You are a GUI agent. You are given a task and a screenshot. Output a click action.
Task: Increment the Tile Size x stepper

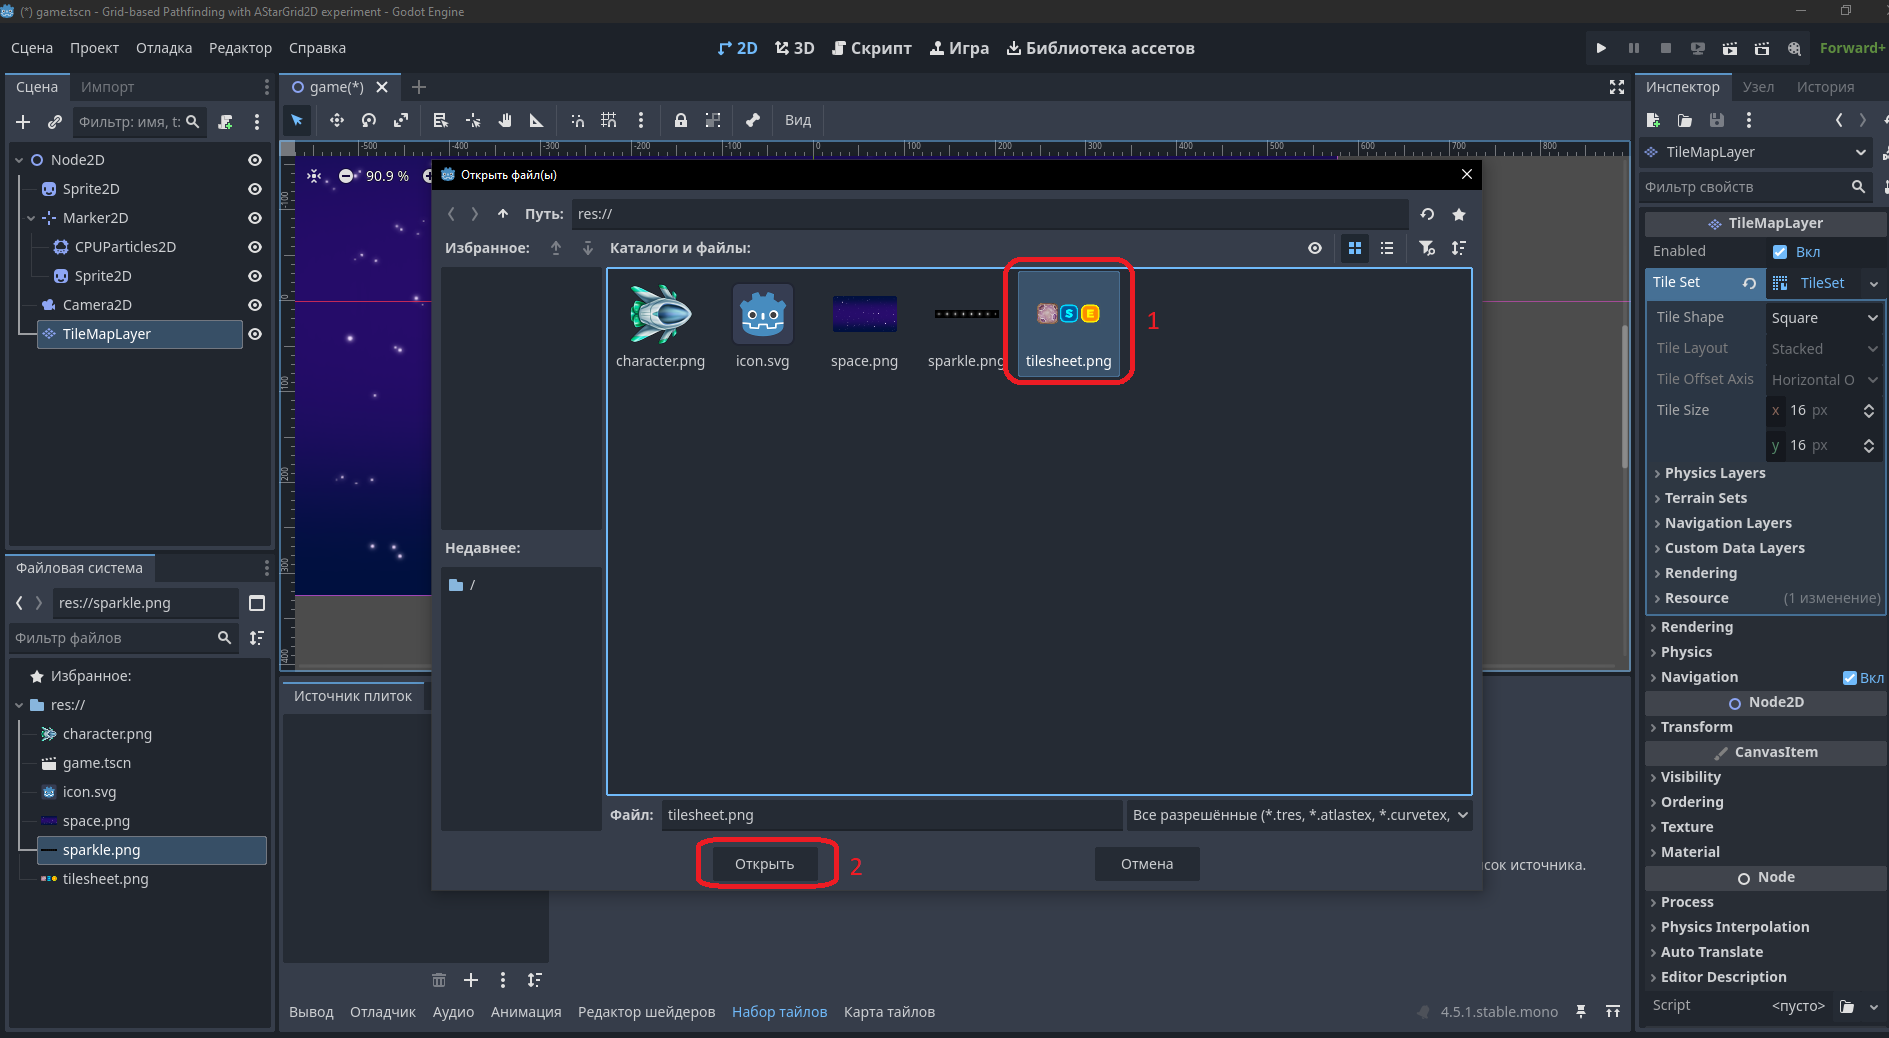1869,406
